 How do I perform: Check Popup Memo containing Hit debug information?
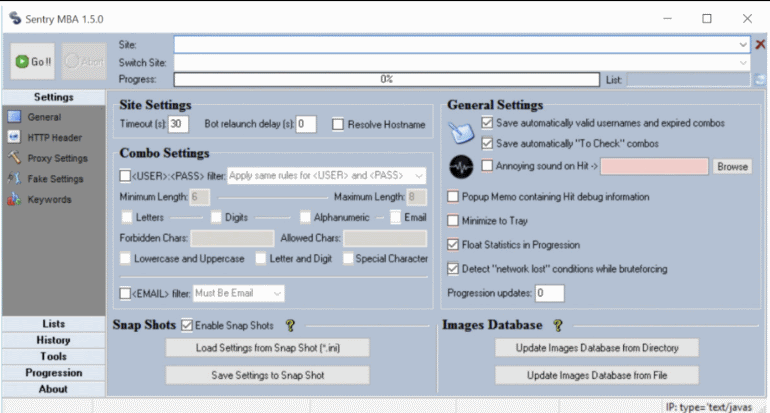pos(453,196)
